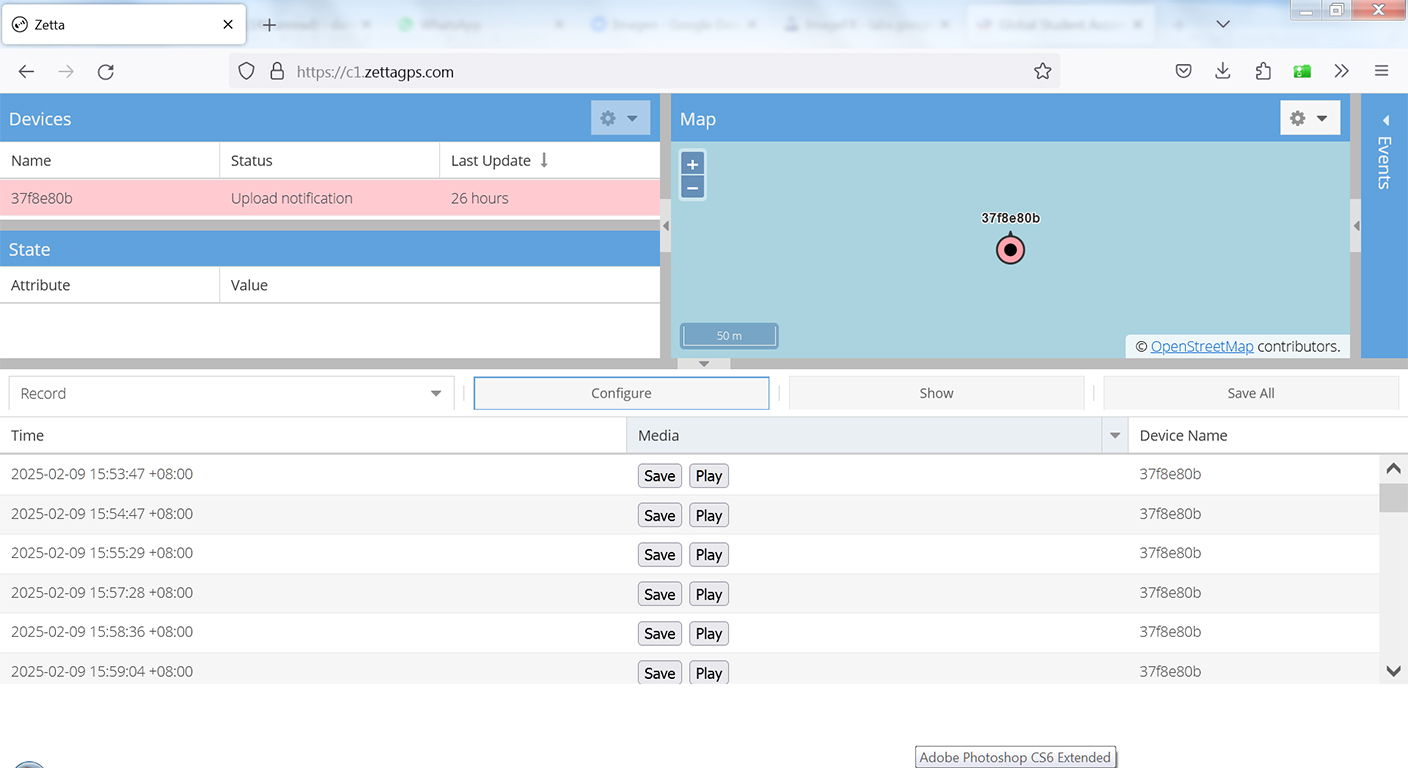Image resolution: width=1408 pixels, height=768 pixels.
Task: Click the Configure button
Action: (x=621, y=393)
